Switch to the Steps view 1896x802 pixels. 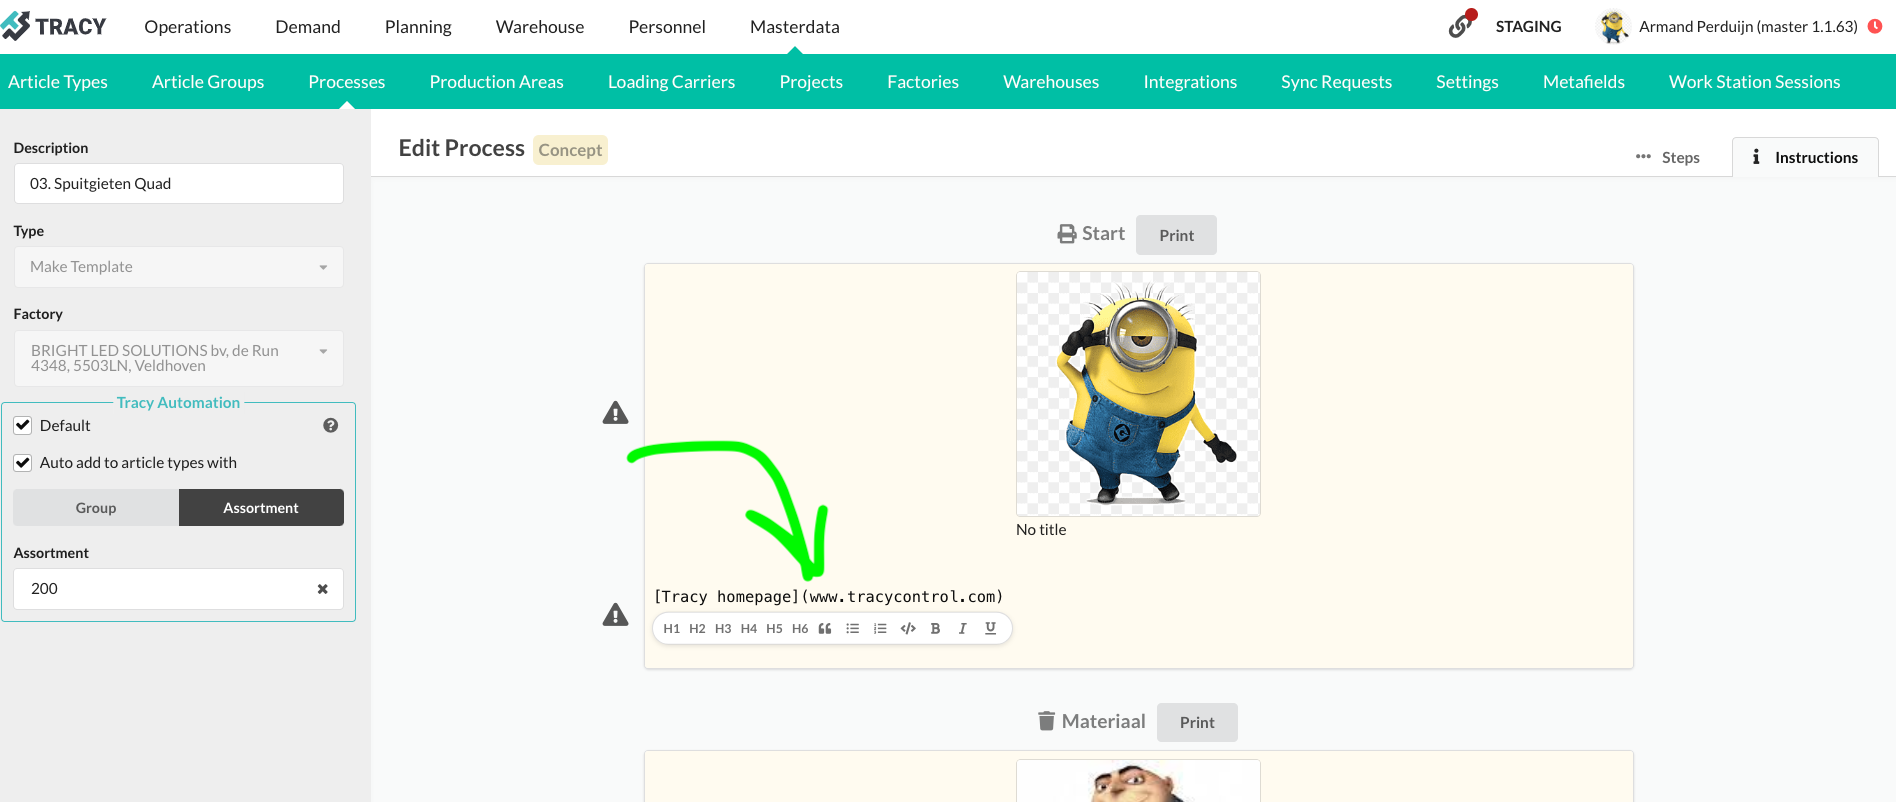tap(1668, 157)
